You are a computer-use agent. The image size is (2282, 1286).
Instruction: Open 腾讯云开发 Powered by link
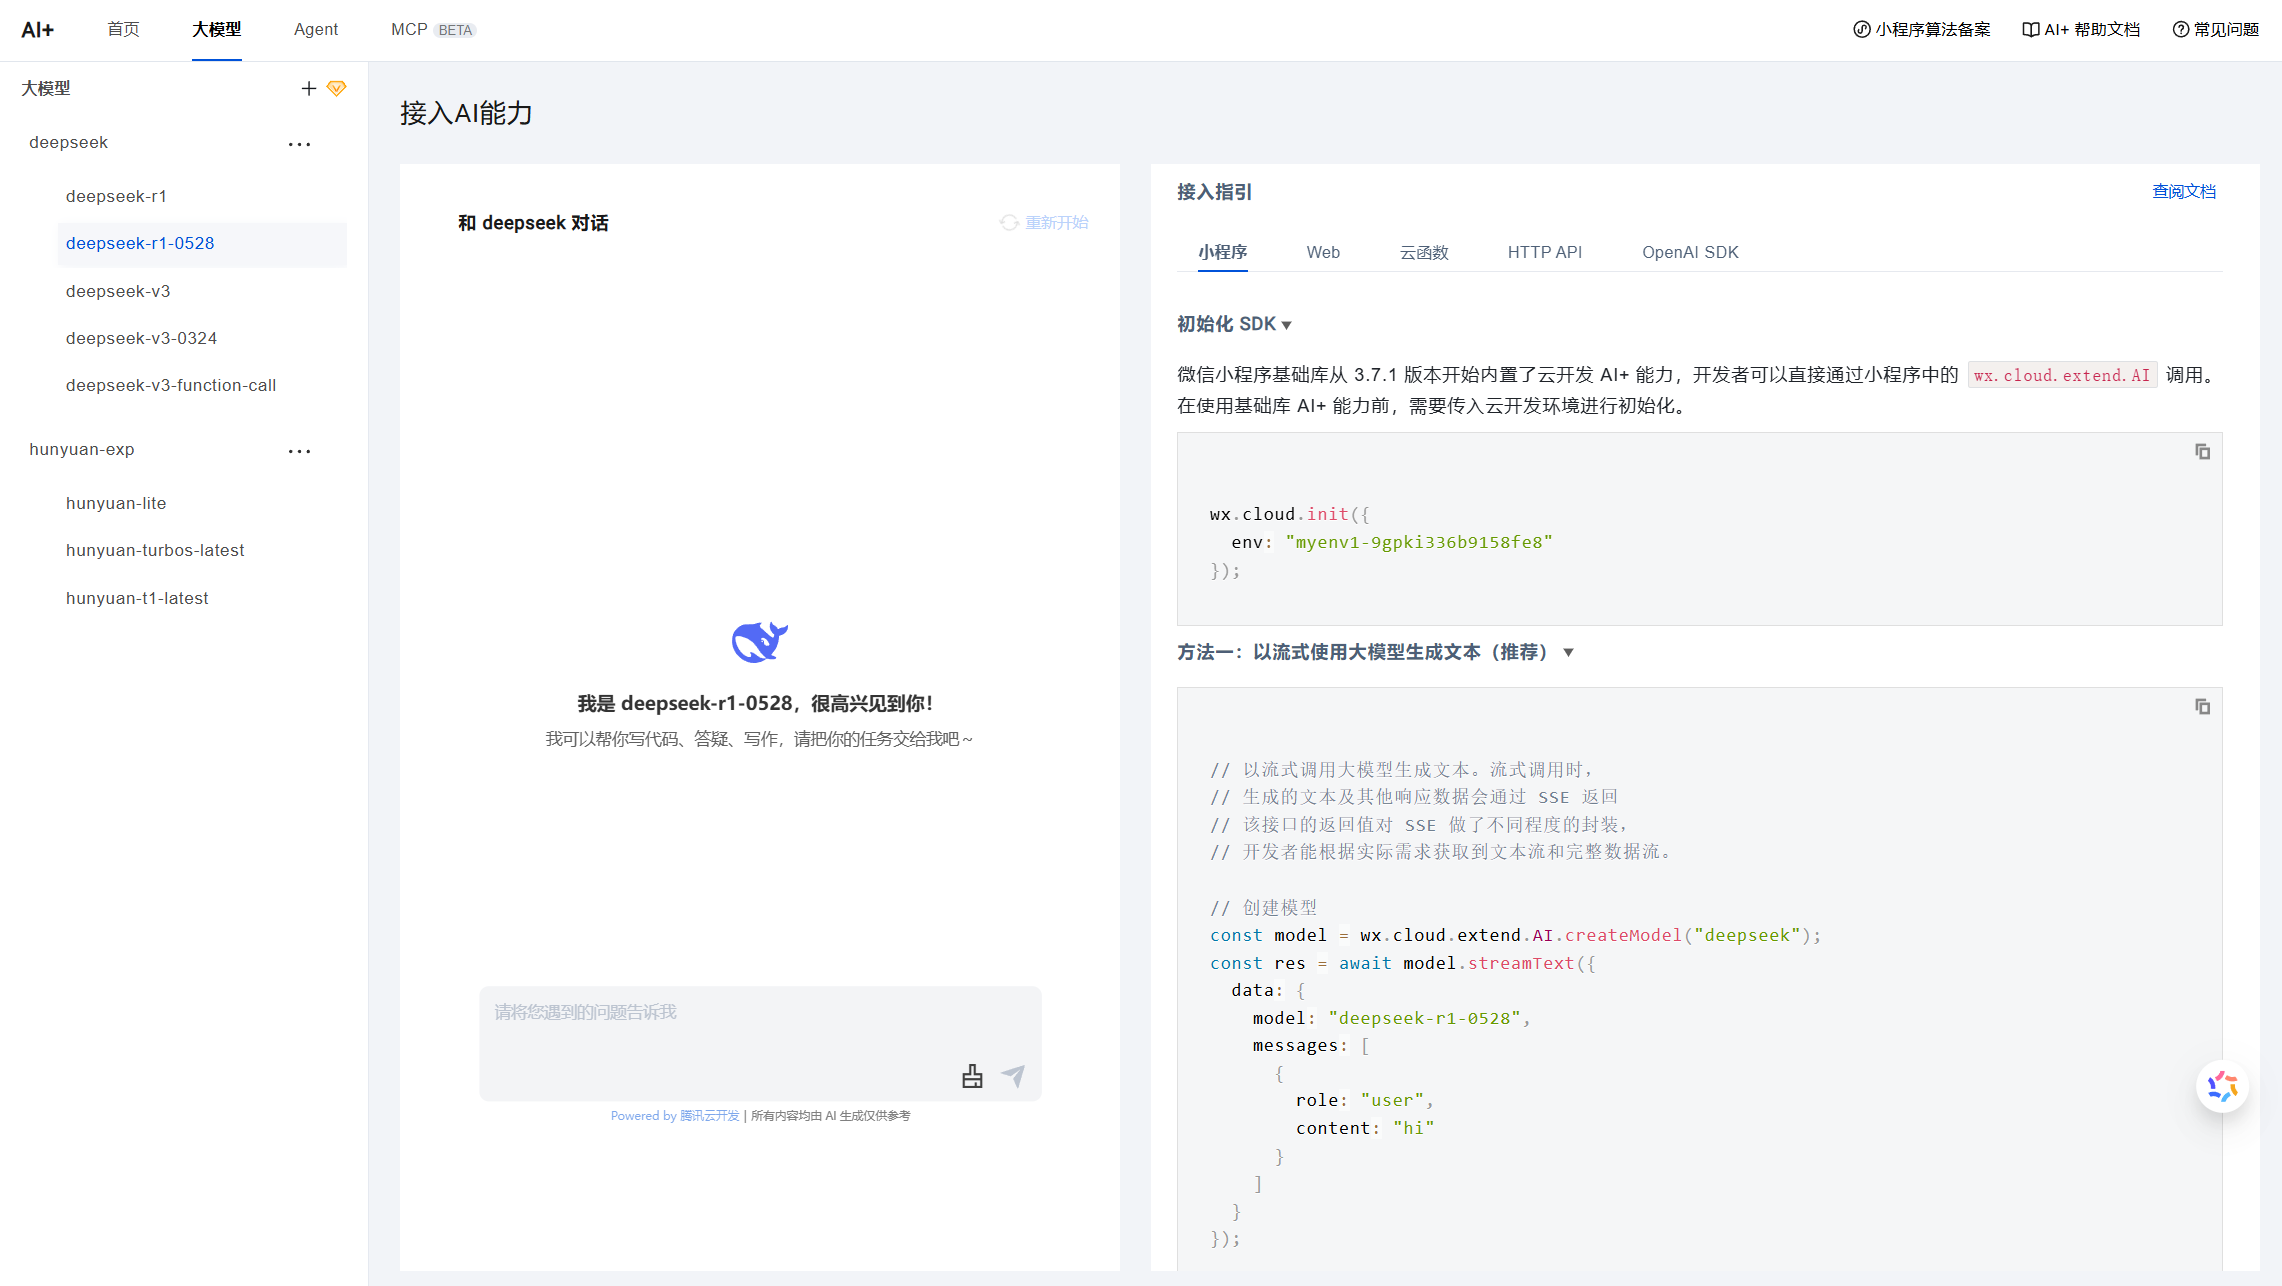pyautogui.click(x=709, y=1116)
